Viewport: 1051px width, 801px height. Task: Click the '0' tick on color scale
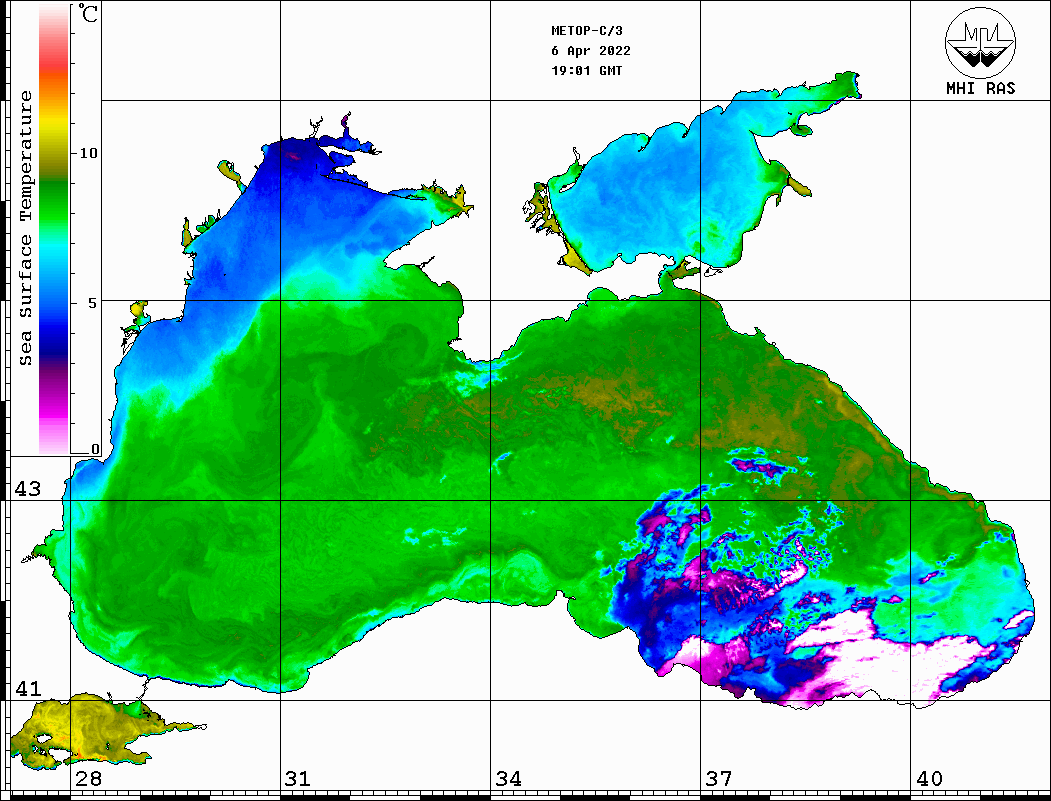[95, 449]
